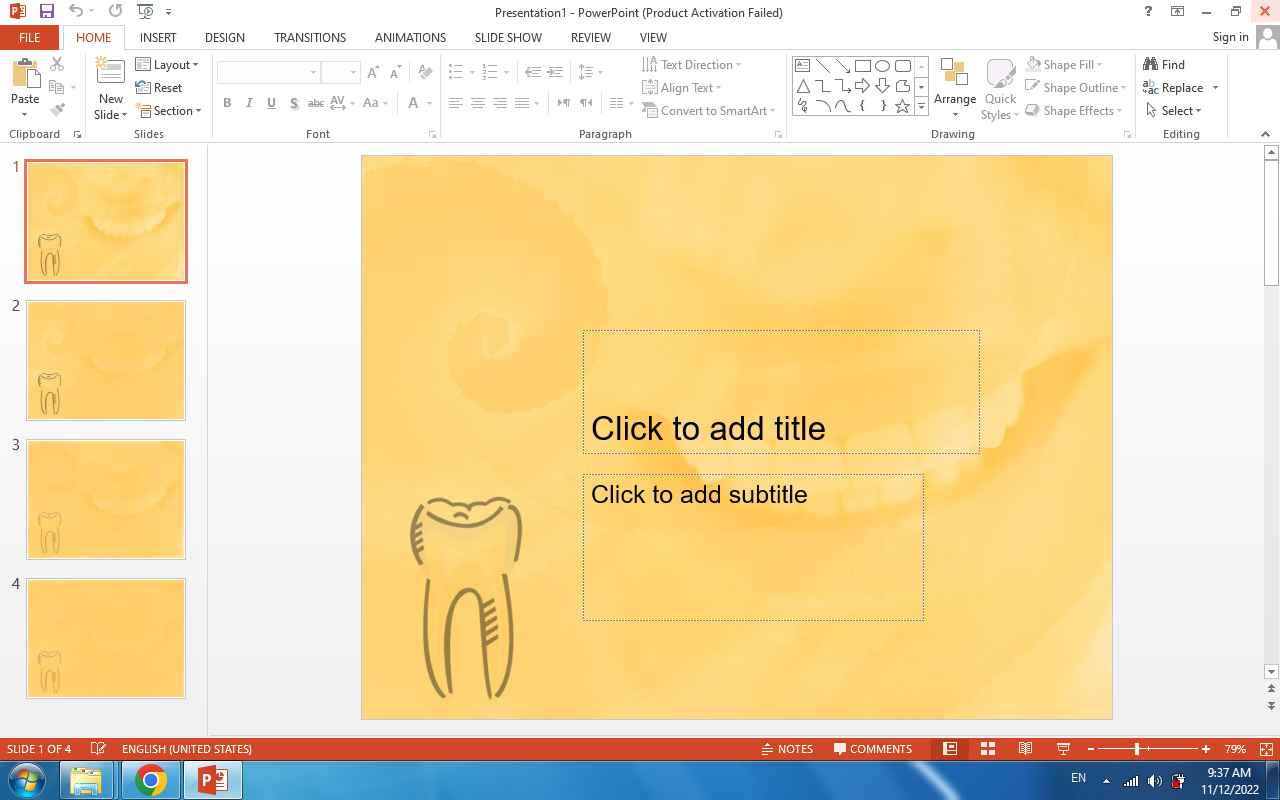
Task: Expand the Select dropdown in Editing group
Action: pyautogui.click(x=1175, y=111)
